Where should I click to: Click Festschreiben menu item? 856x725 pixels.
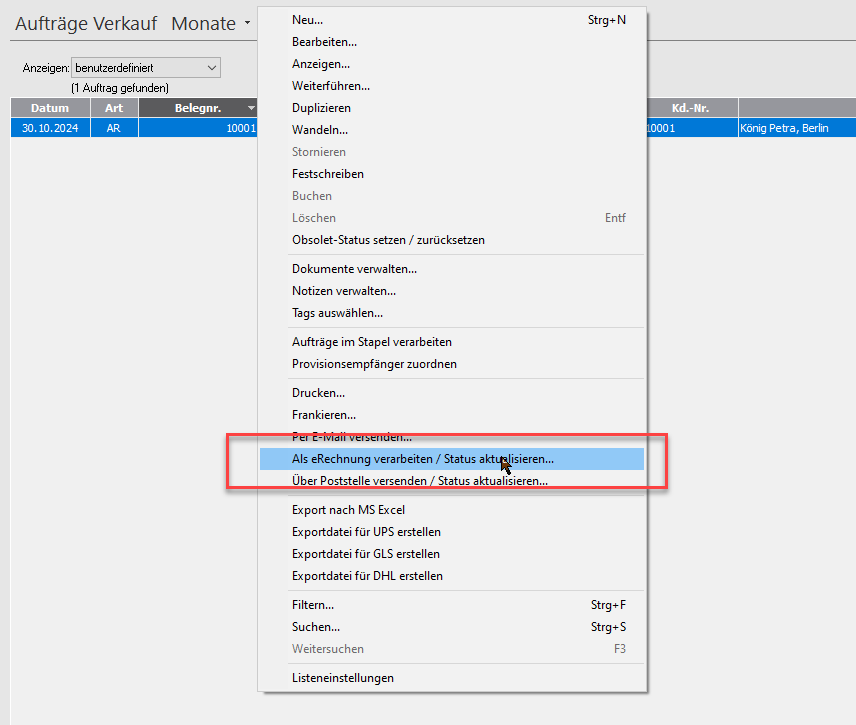point(452,174)
